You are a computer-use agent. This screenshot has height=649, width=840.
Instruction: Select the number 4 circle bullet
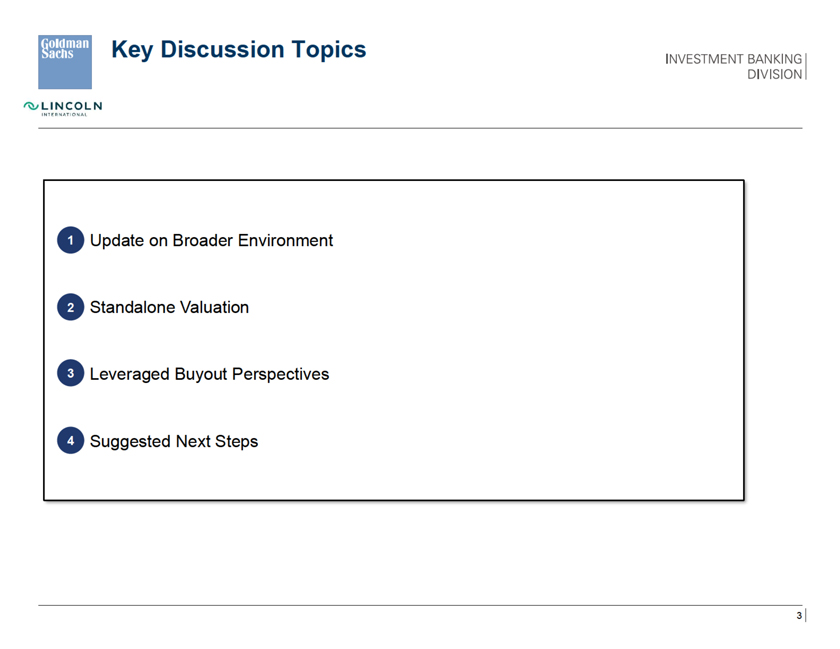tap(70, 441)
